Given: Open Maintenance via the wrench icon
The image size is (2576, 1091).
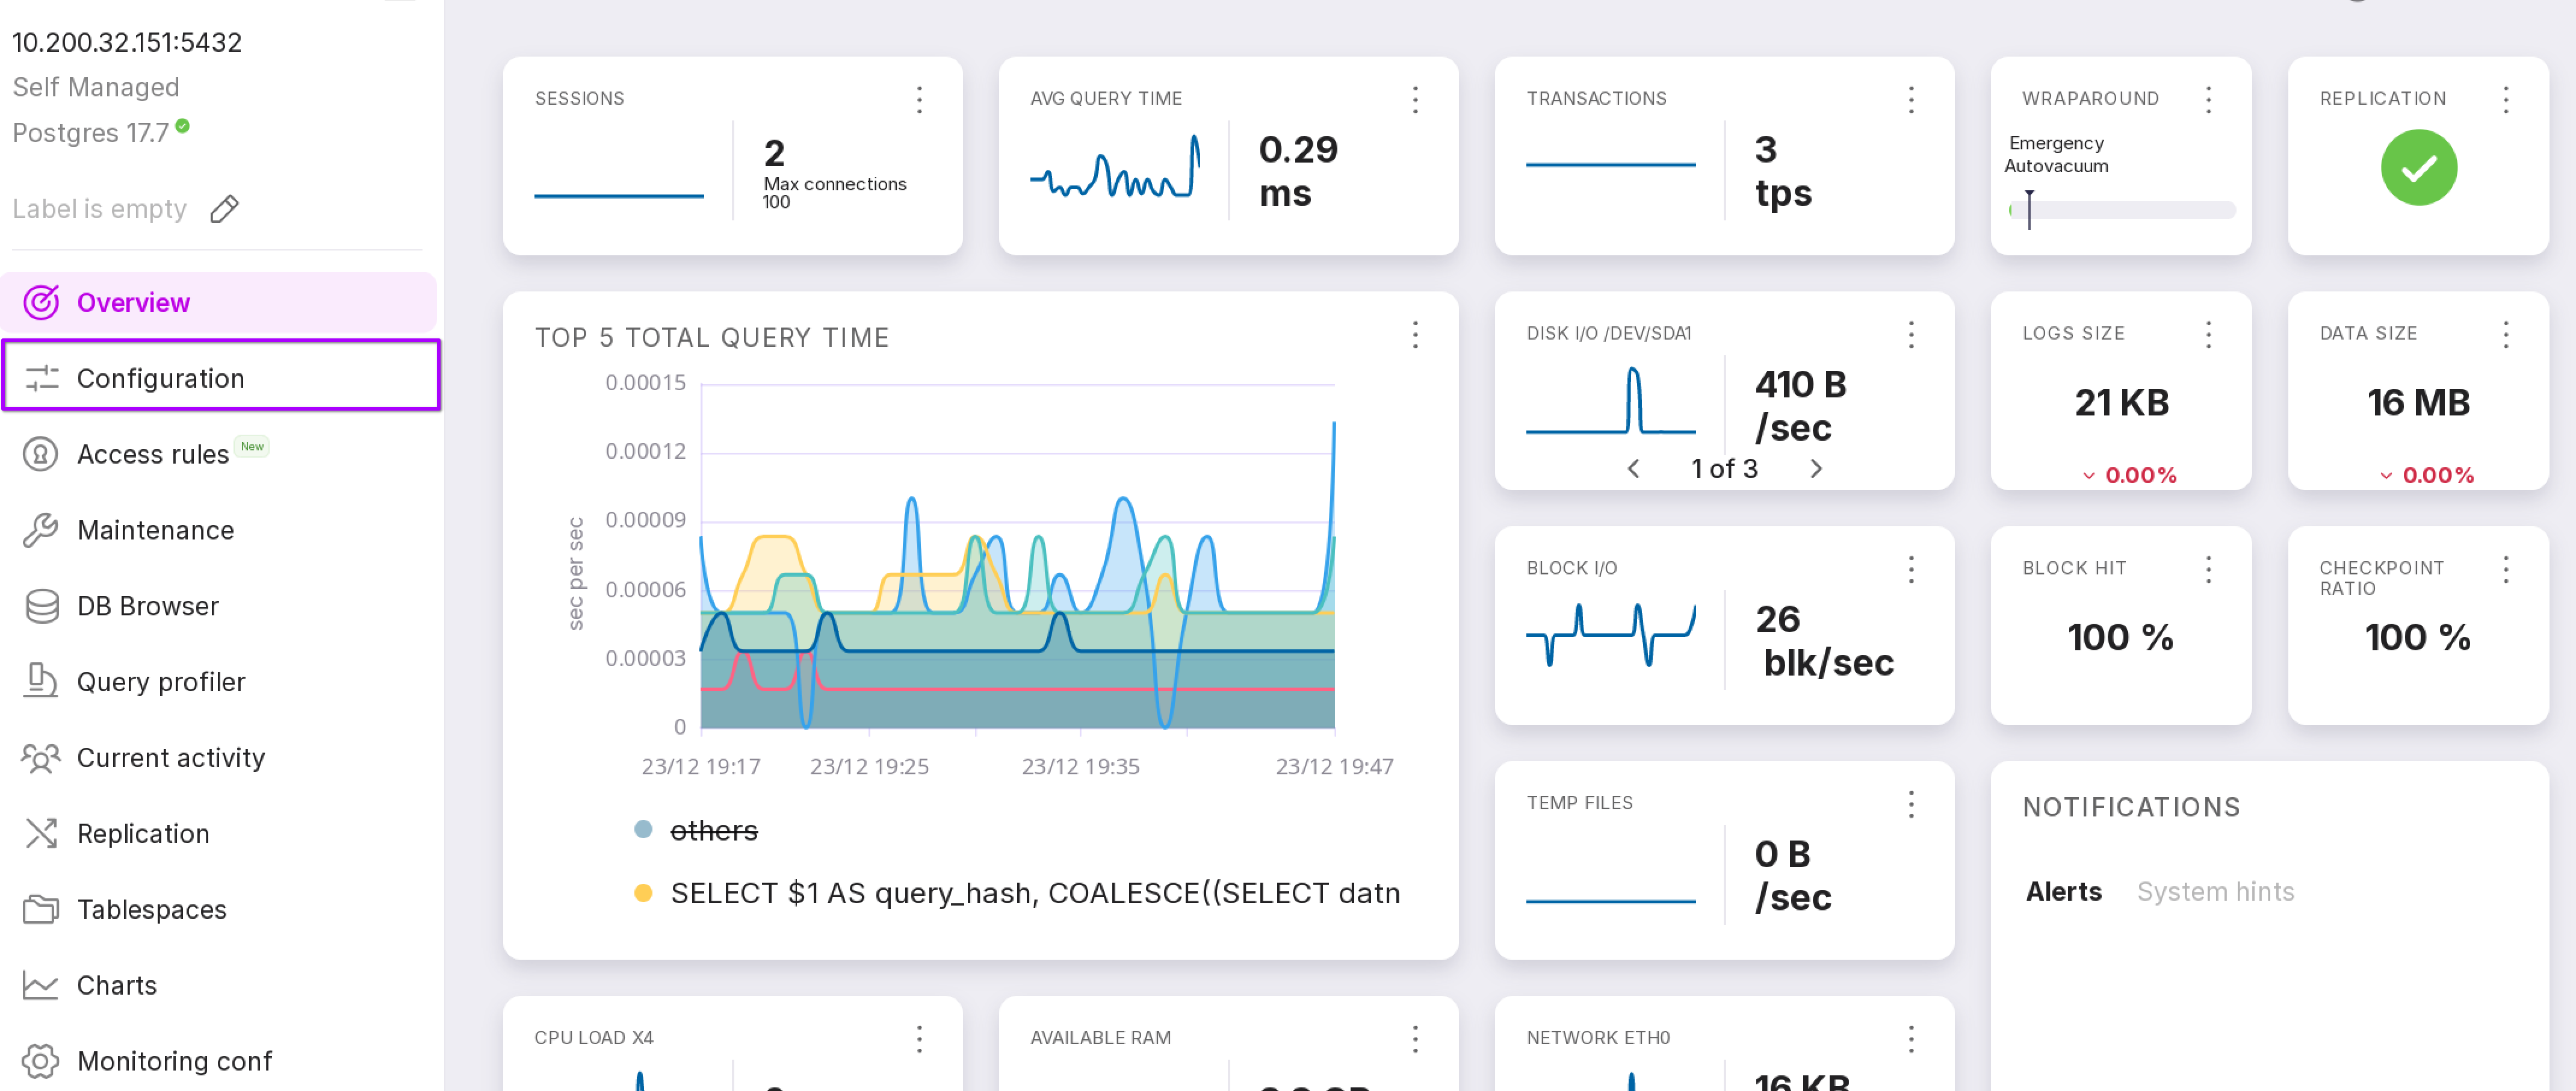Looking at the screenshot, I should (x=41, y=530).
